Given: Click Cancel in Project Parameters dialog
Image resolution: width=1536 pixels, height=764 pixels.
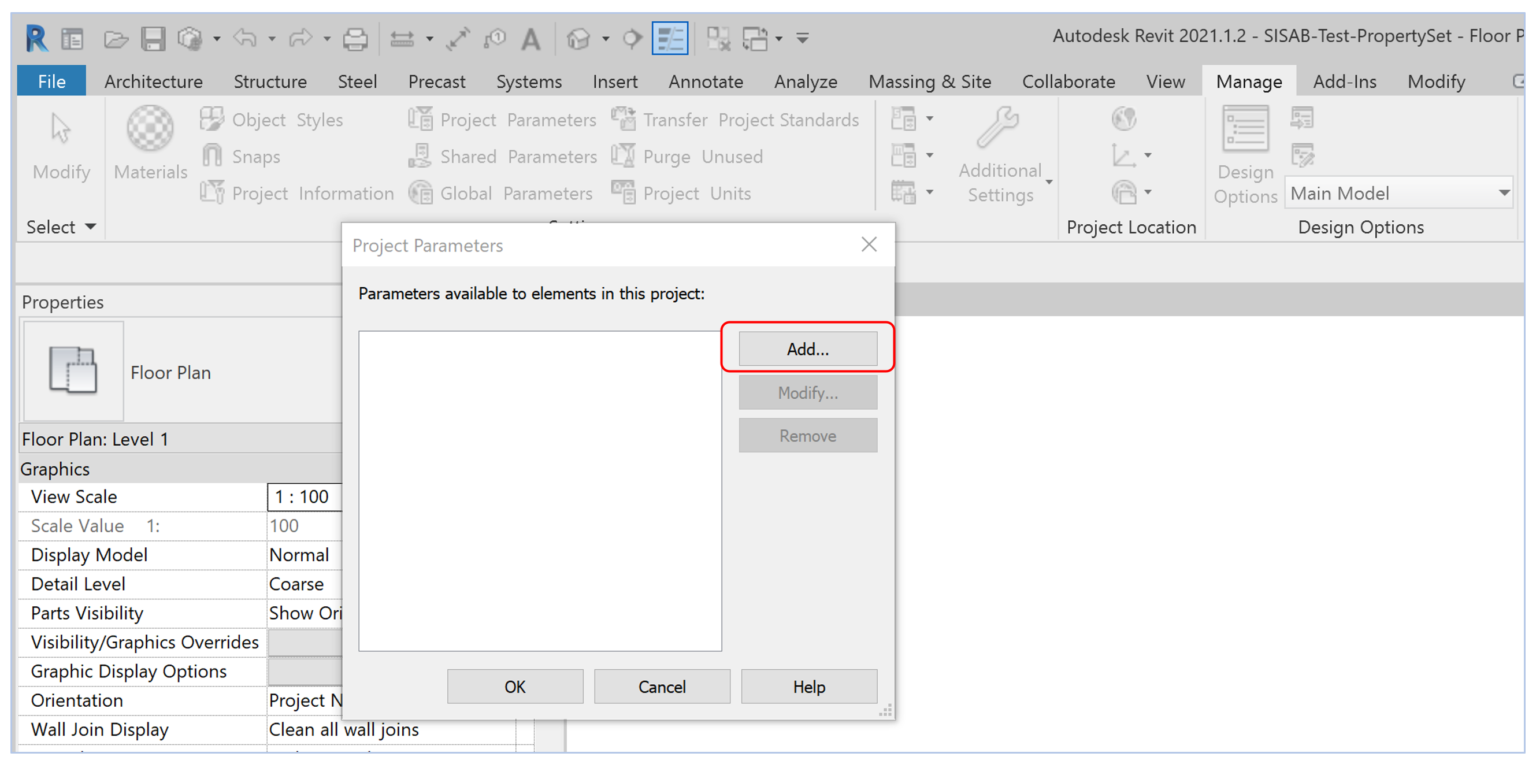Looking at the screenshot, I should (662, 687).
